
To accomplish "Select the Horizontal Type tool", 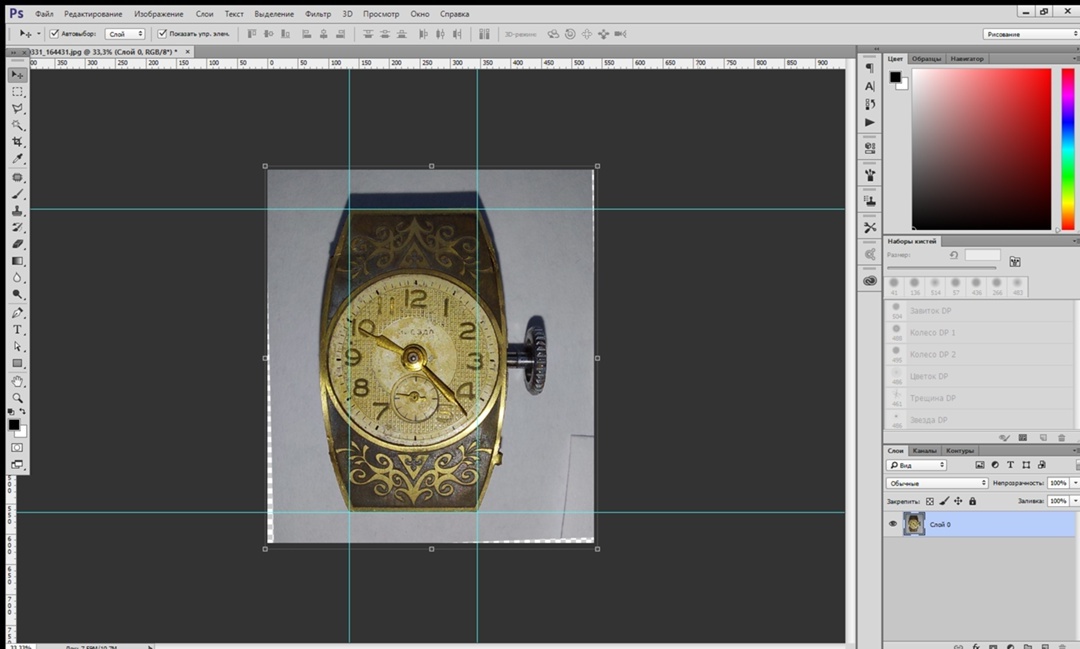I will (x=17, y=329).
